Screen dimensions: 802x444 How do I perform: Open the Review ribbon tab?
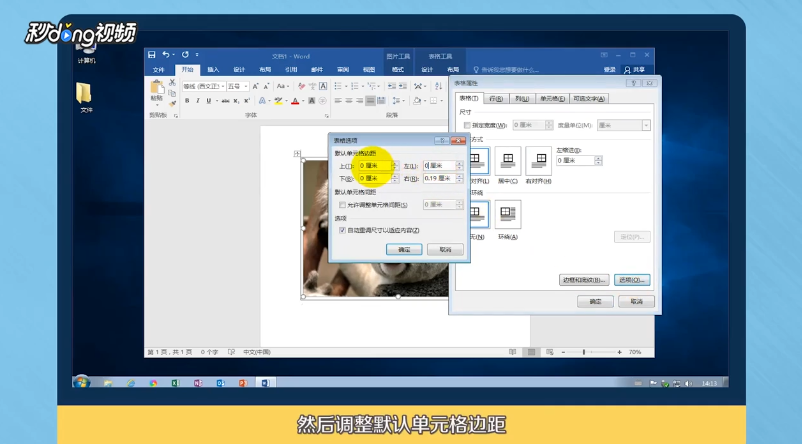[x=343, y=70]
